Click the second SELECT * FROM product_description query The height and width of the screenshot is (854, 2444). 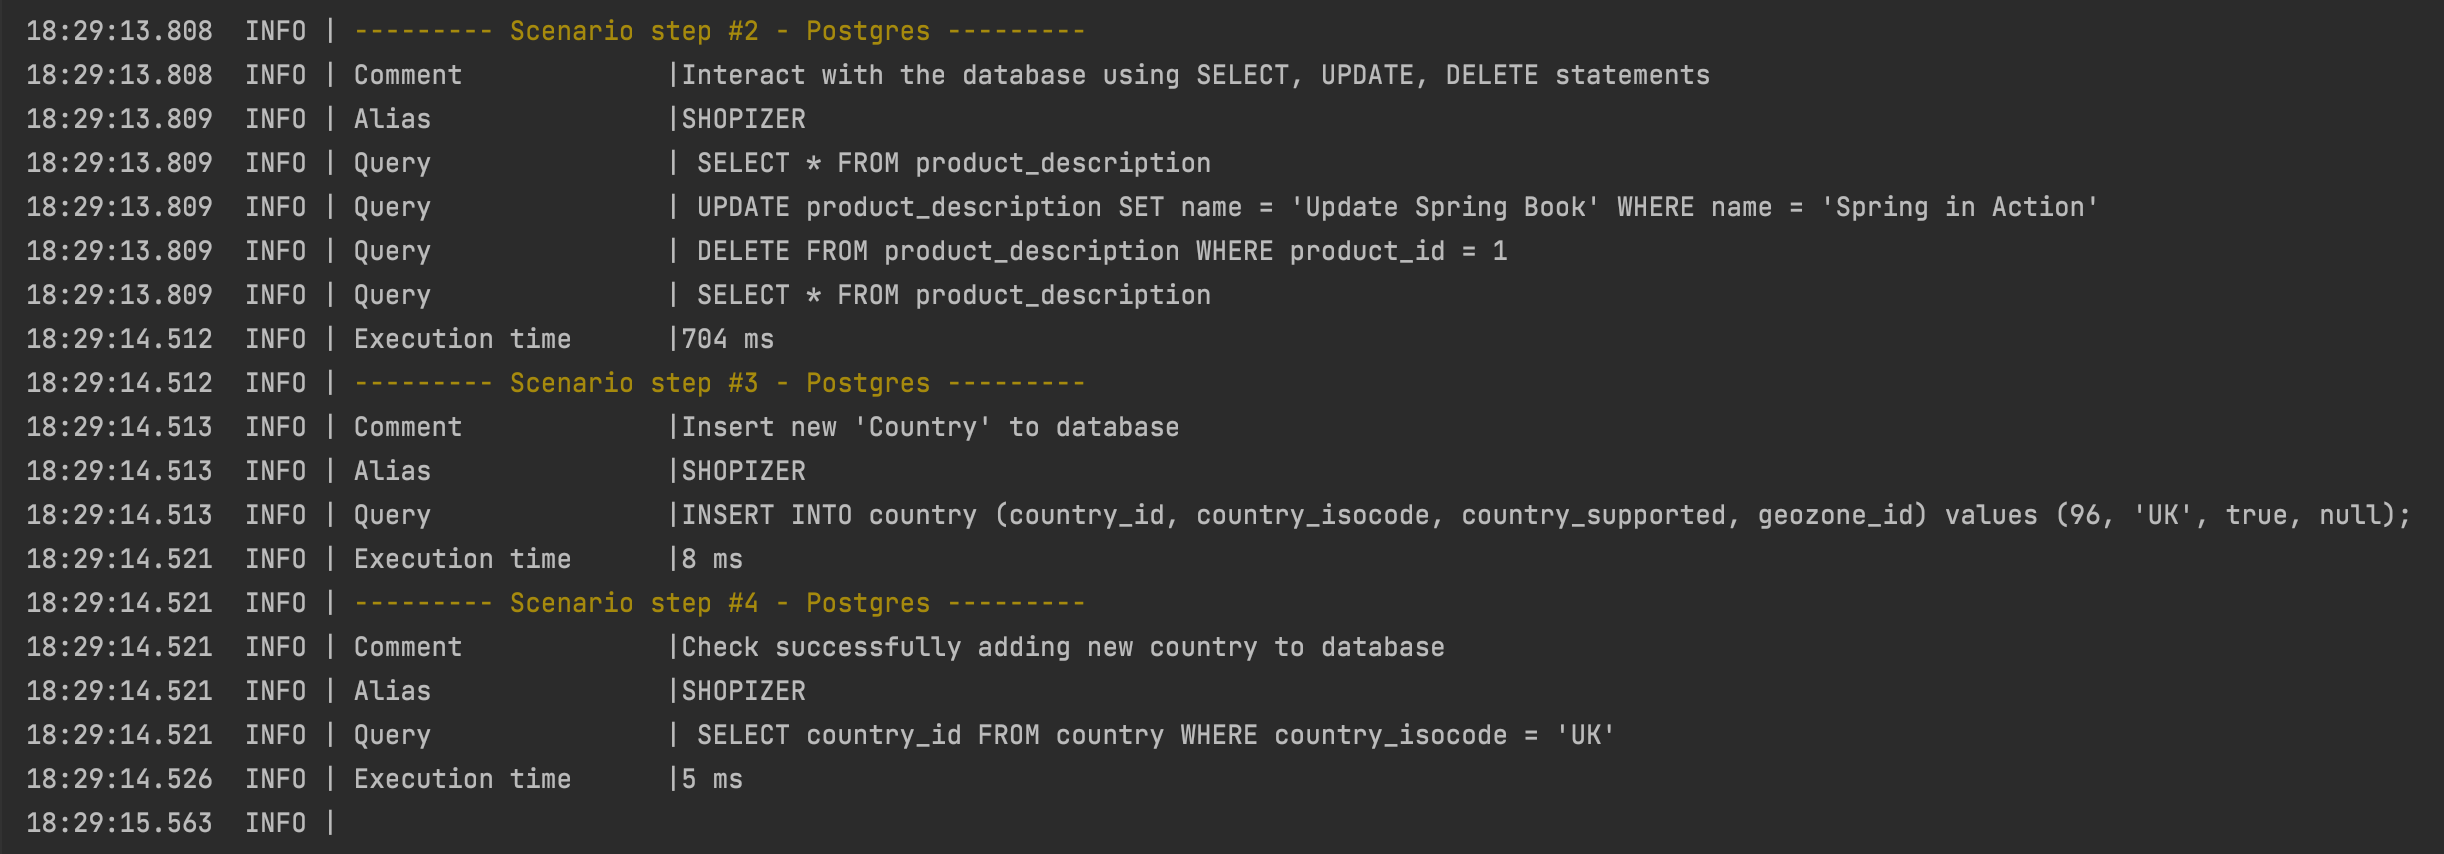coord(954,295)
